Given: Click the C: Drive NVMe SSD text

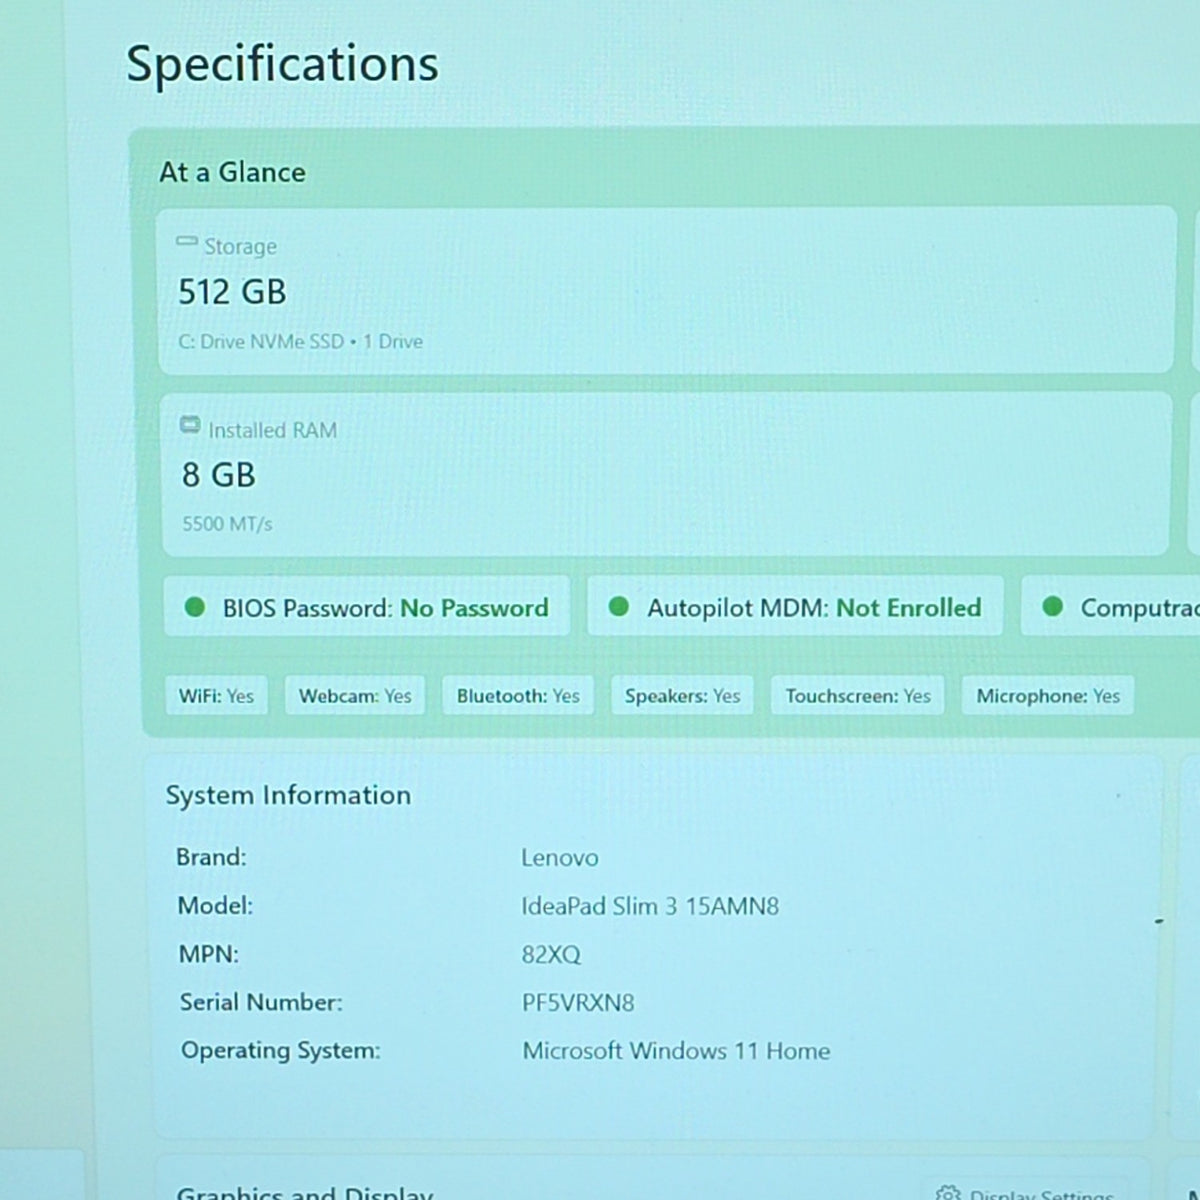Looking at the screenshot, I should point(261,341).
